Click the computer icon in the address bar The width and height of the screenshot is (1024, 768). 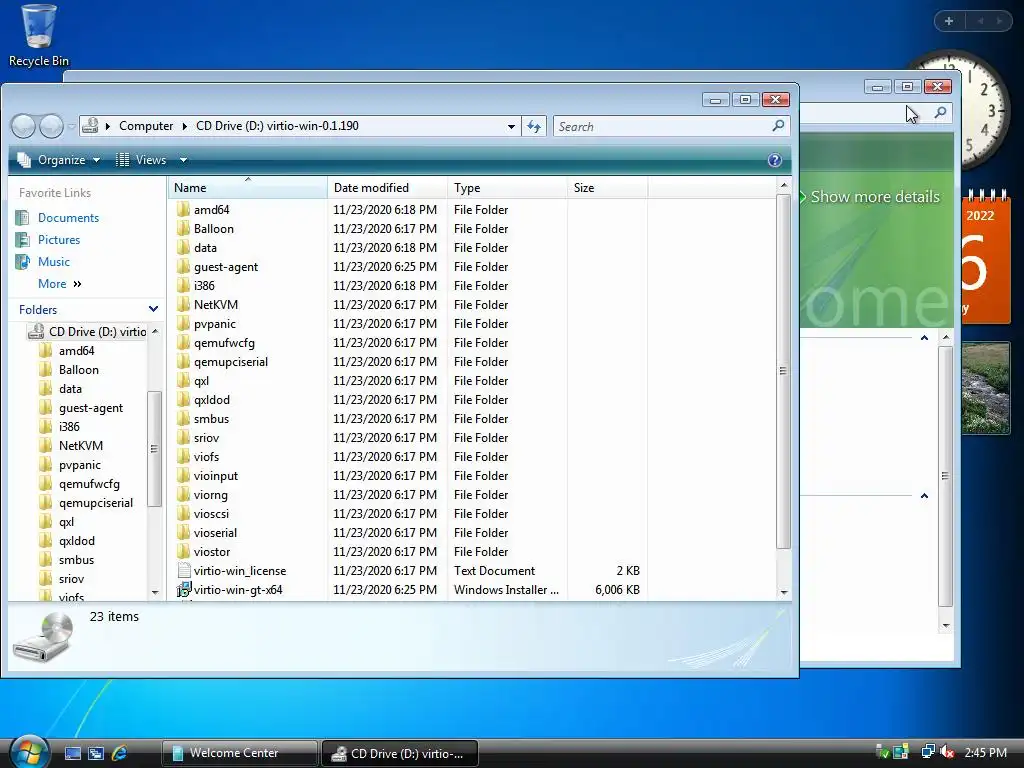coord(90,125)
